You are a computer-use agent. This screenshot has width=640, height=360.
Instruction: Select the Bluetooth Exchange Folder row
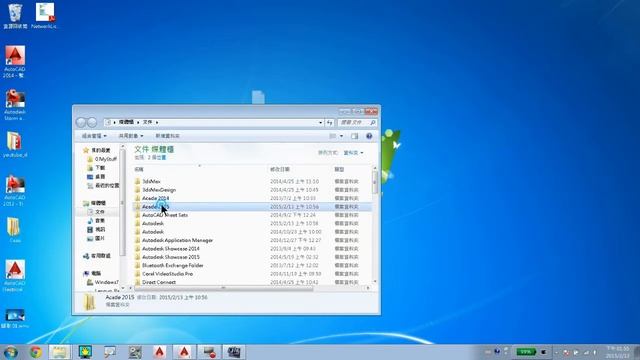pos(252,265)
